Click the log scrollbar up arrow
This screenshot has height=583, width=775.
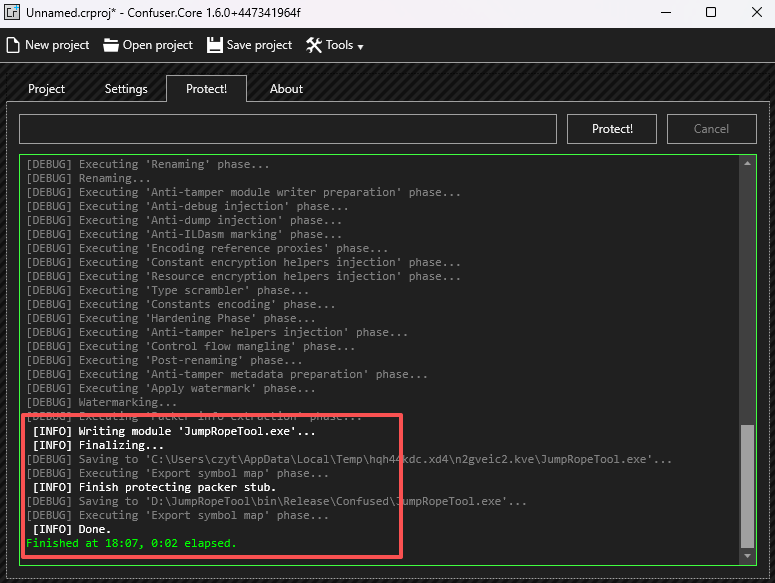coord(747,162)
